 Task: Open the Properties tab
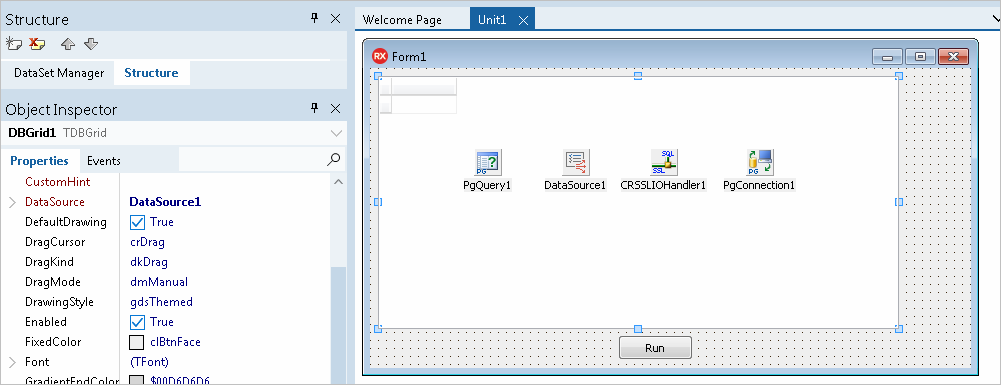coord(40,161)
